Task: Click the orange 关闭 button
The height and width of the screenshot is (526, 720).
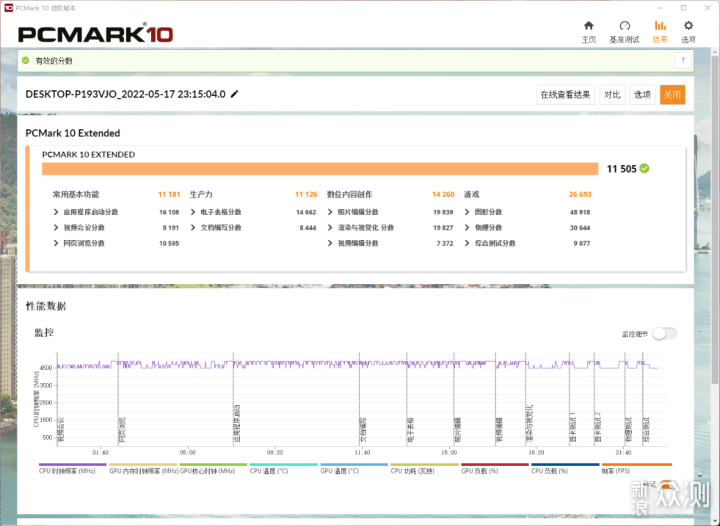Action: (x=672, y=95)
